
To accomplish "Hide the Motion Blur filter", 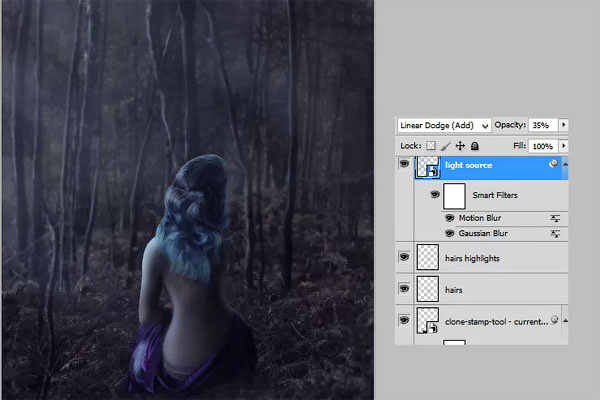I will (450, 218).
